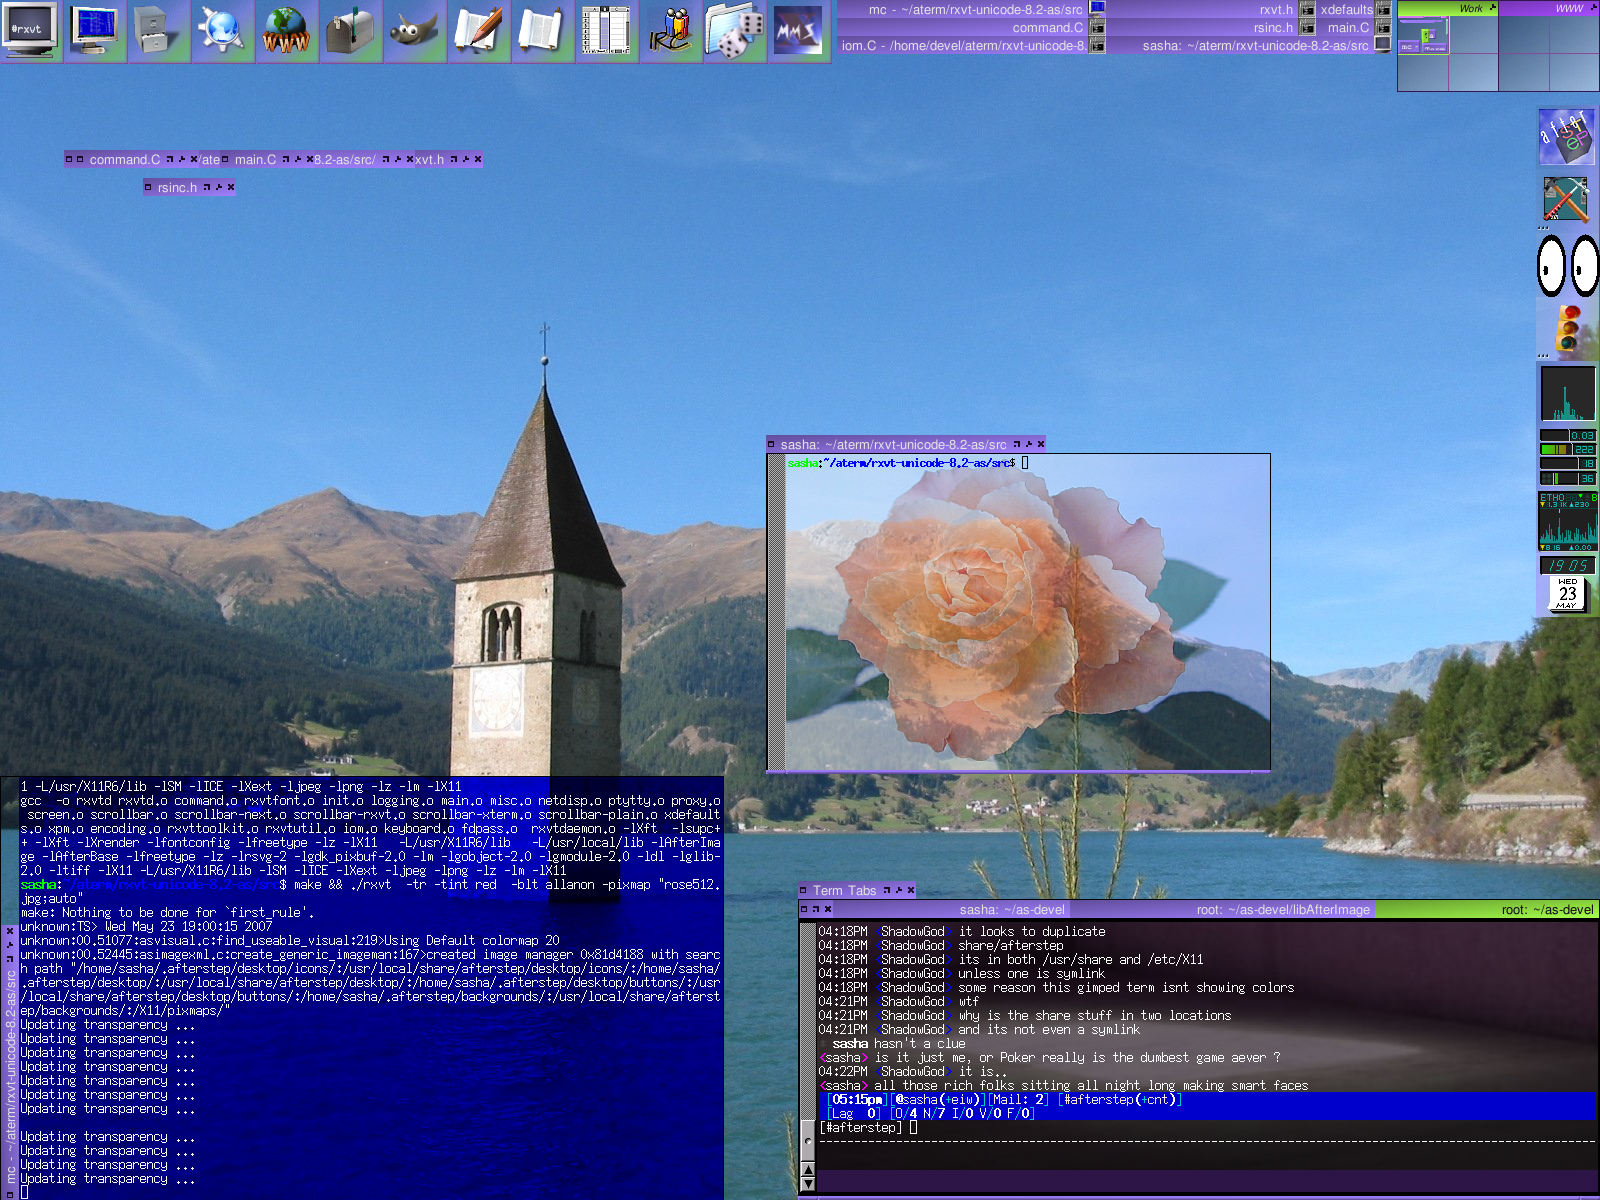Unshade the rsinc.h window via its shade button
This screenshot has width=1600, height=1200.
(207, 187)
